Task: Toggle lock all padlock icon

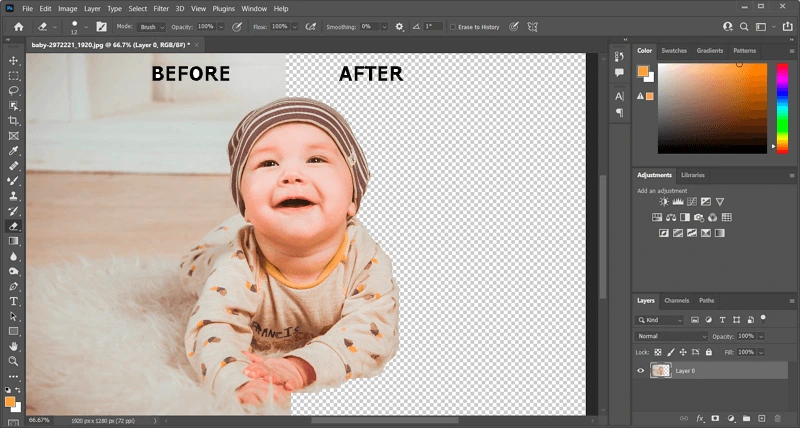Action: [709, 352]
